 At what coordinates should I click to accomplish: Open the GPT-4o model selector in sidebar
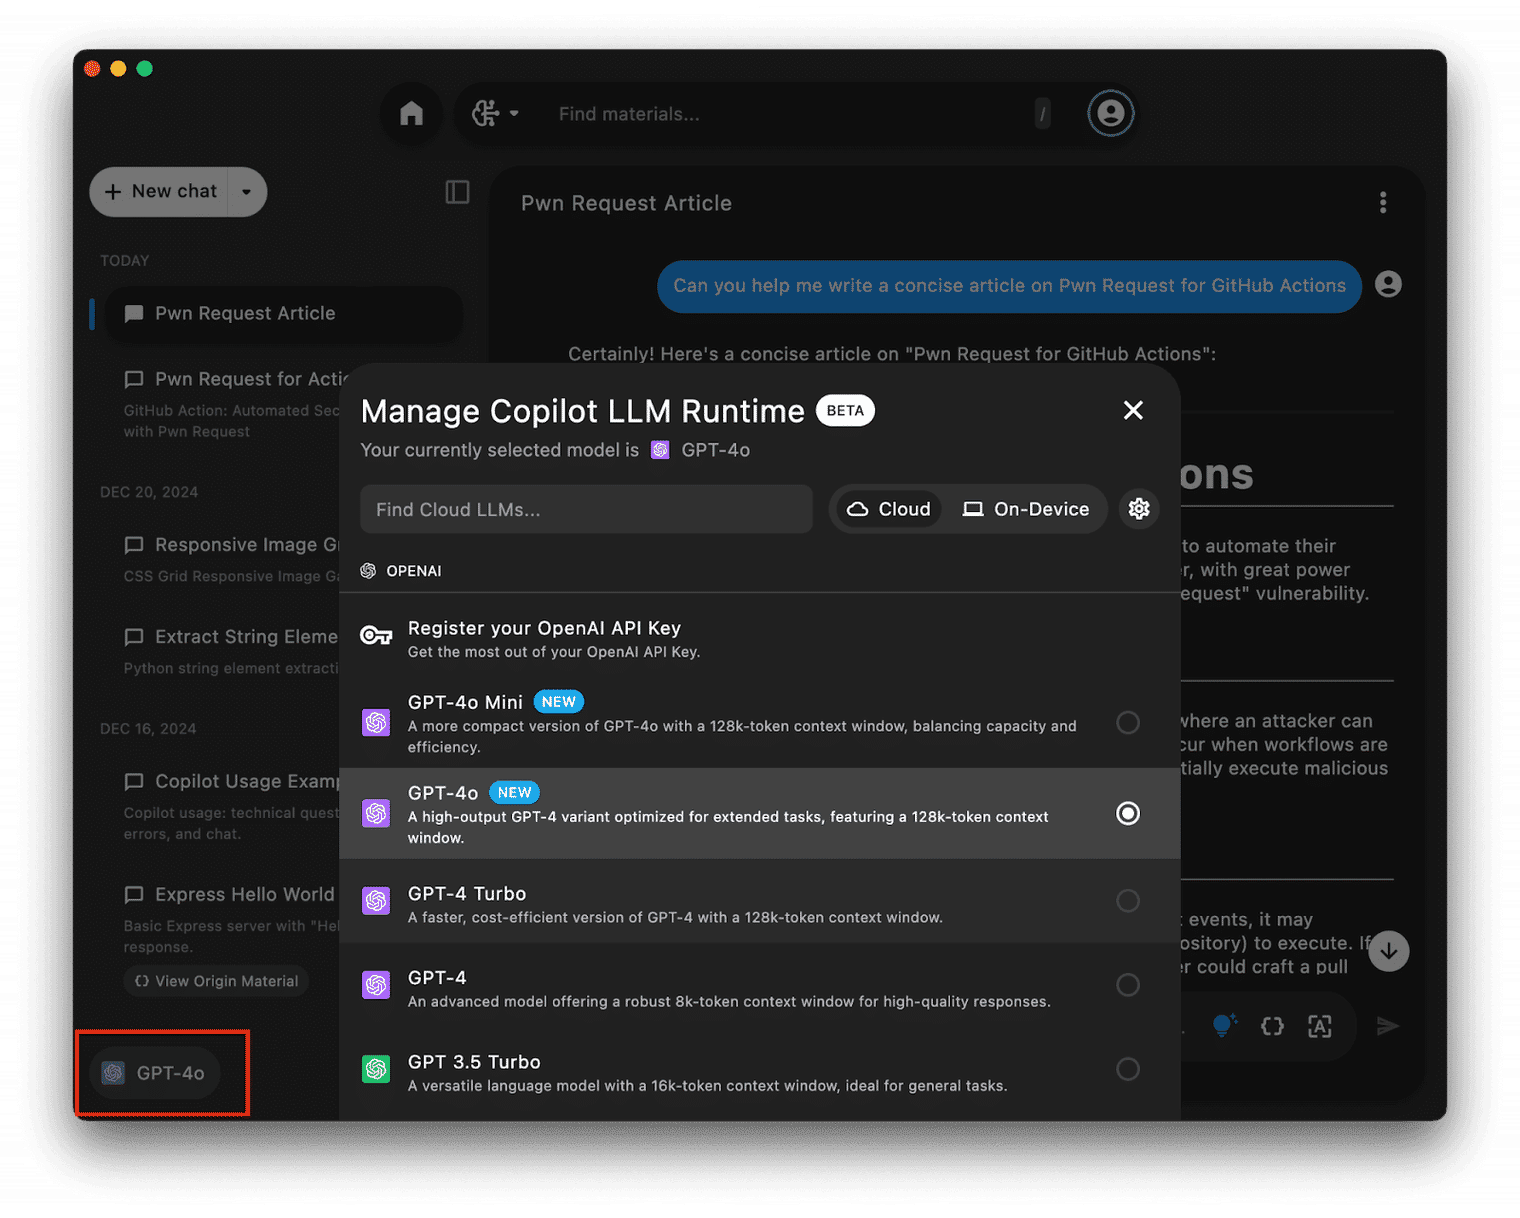(156, 1073)
